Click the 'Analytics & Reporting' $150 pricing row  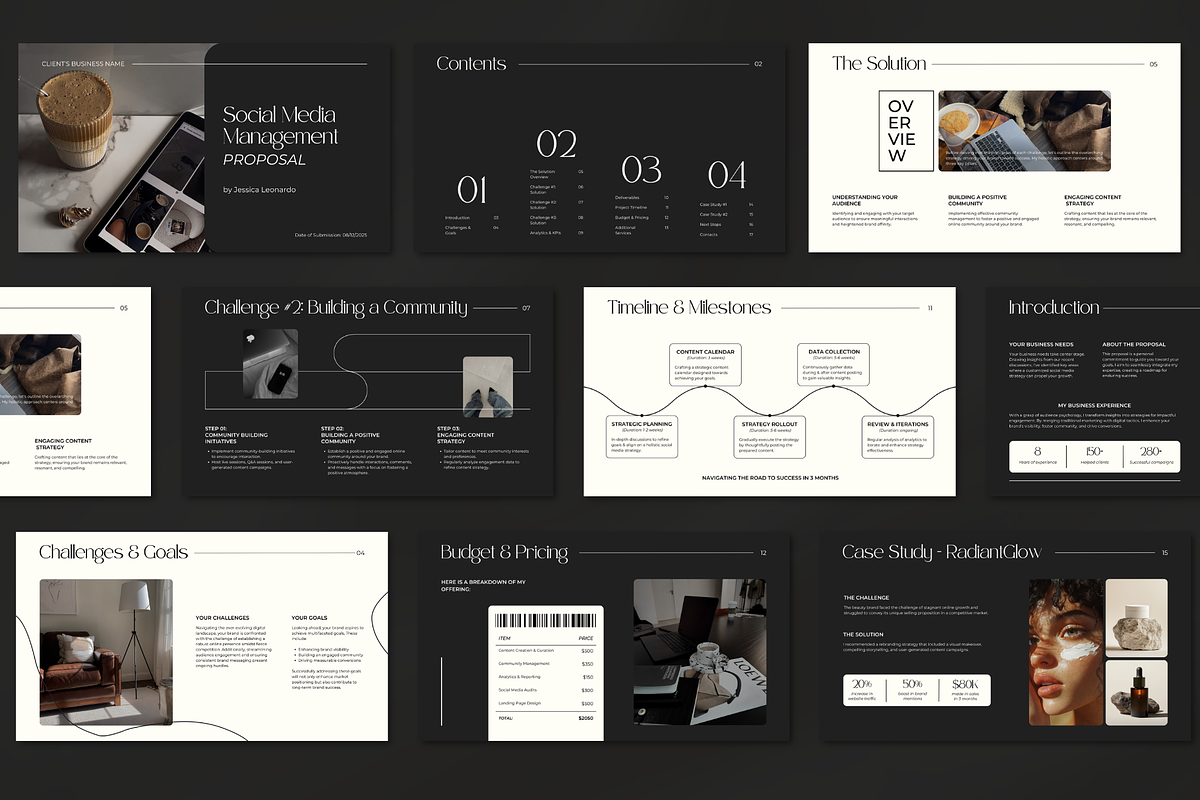pos(546,677)
